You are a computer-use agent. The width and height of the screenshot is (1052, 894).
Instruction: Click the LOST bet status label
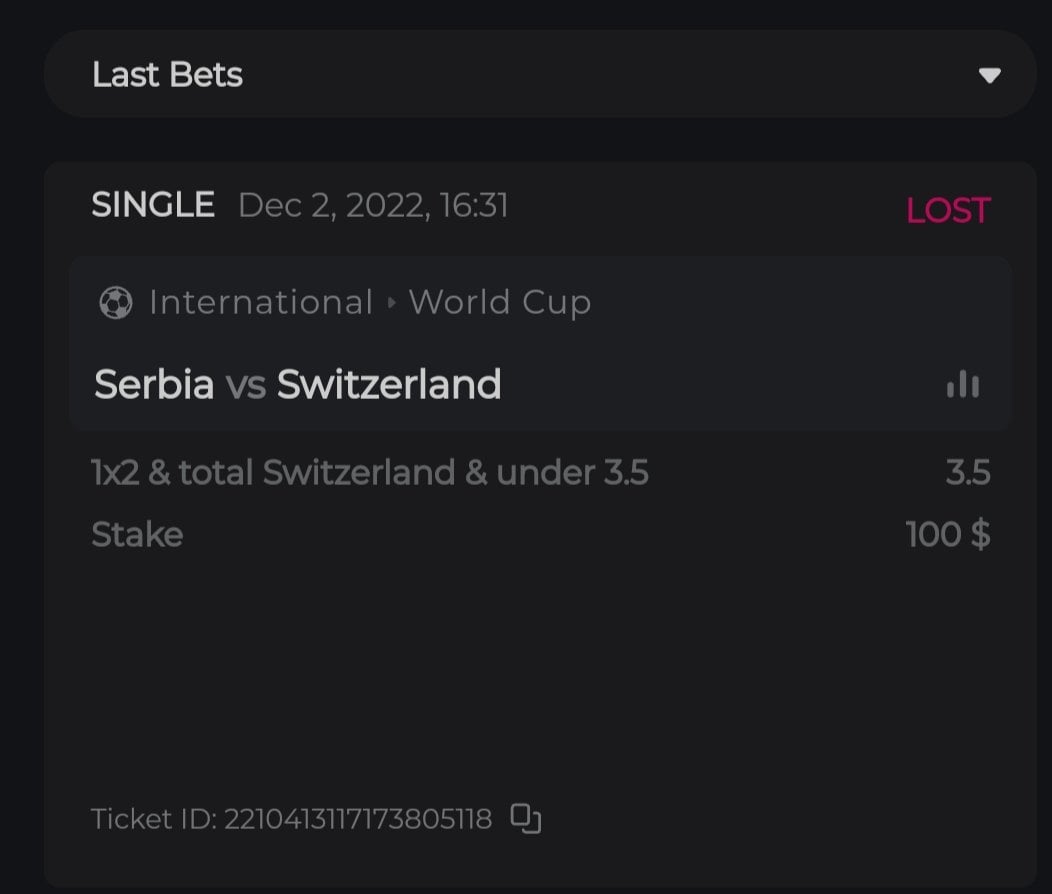coord(947,210)
